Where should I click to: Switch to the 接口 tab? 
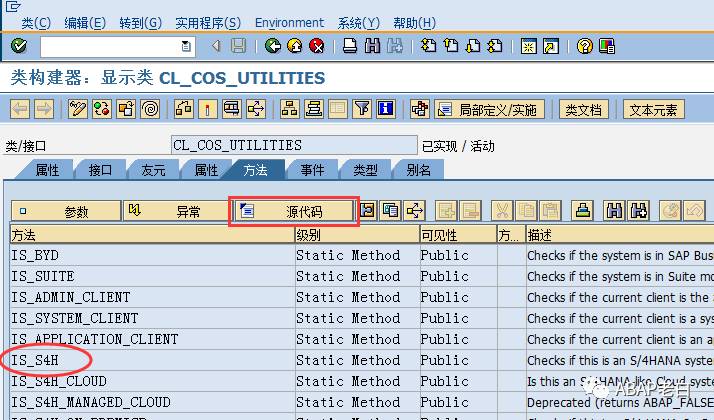(100, 170)
